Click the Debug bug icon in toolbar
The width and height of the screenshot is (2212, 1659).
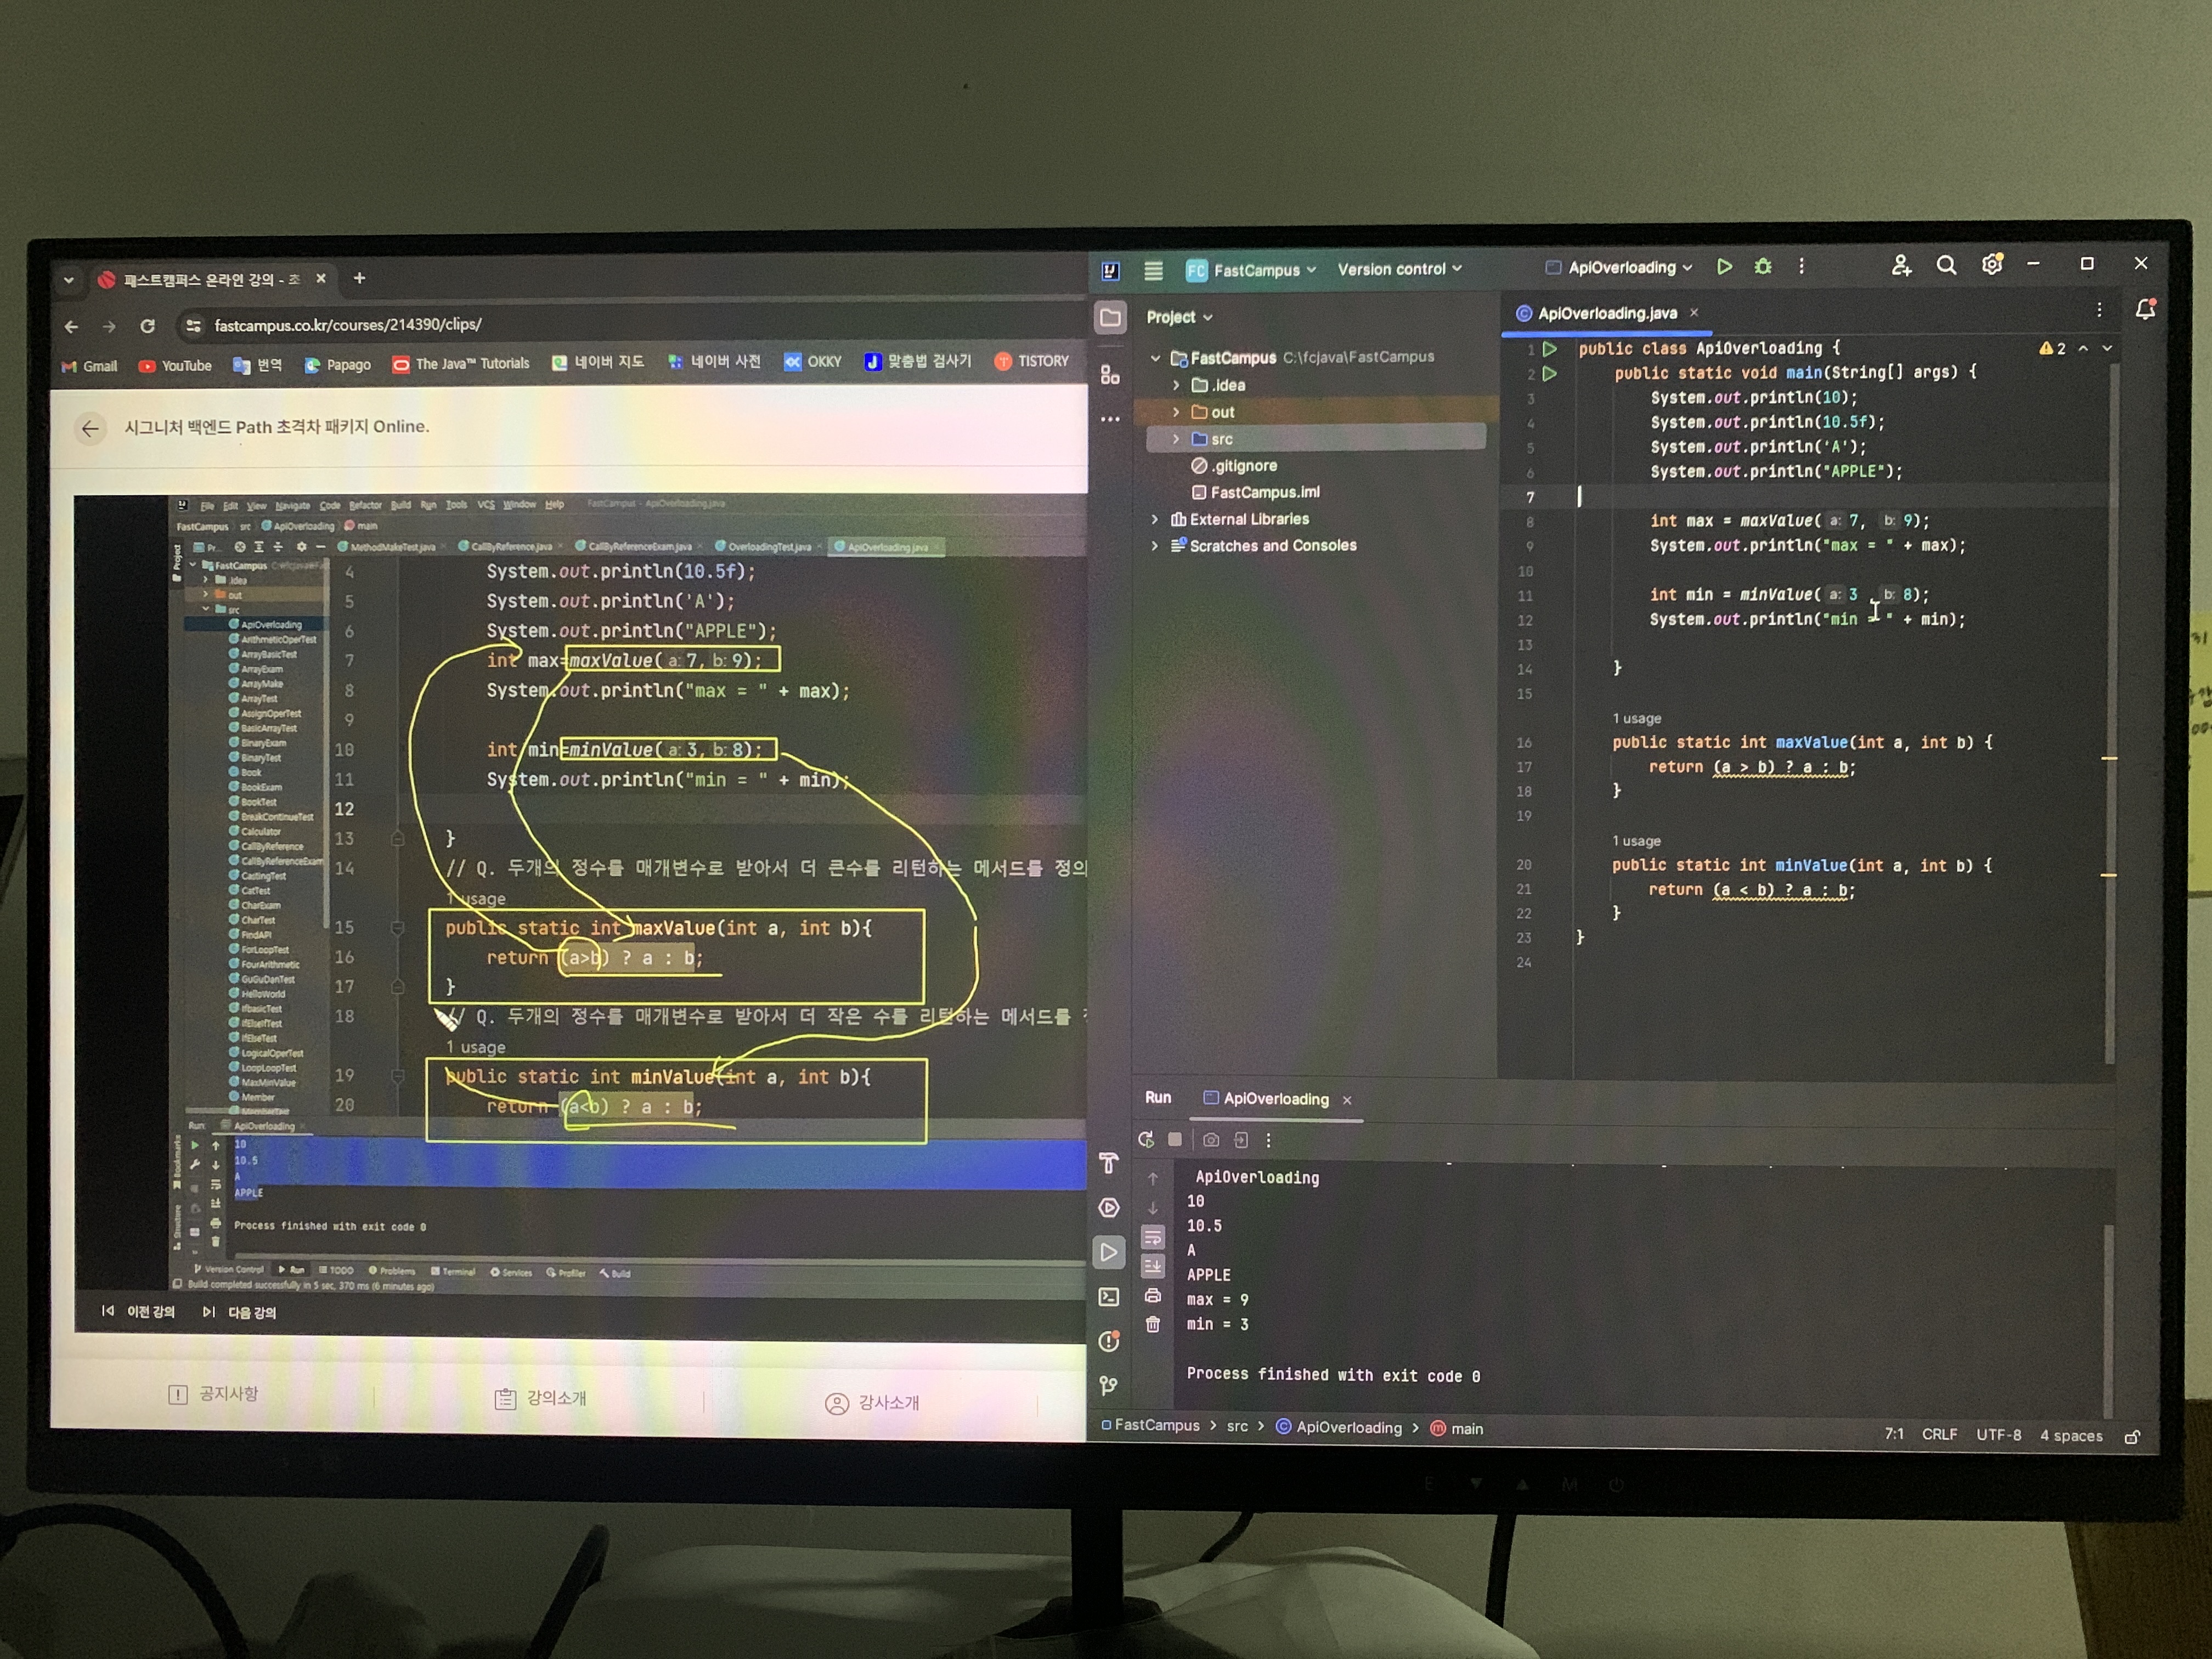[x=1763, y=267]
